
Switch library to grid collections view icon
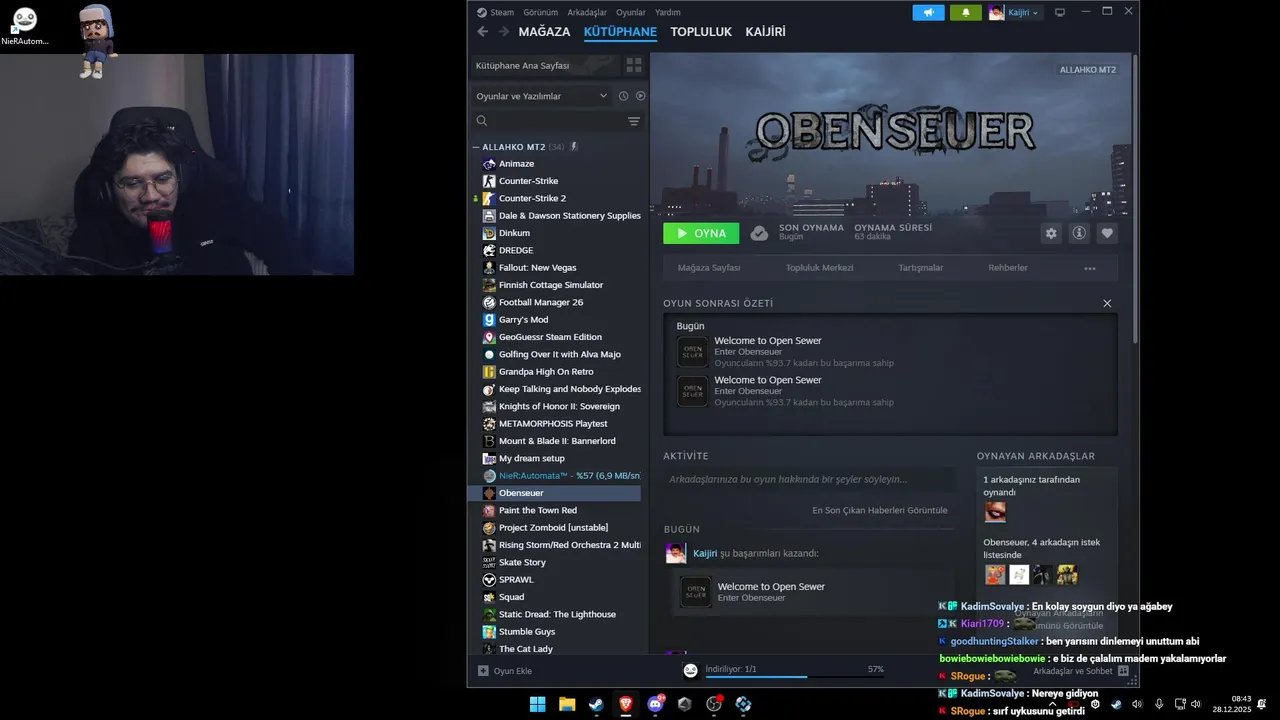click(633, 65)
